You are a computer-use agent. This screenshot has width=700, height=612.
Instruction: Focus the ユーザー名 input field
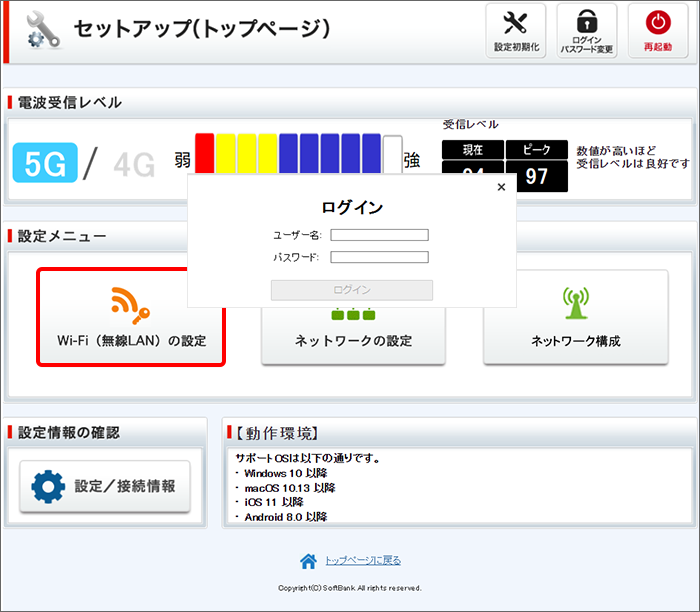[x=379, y=235]
